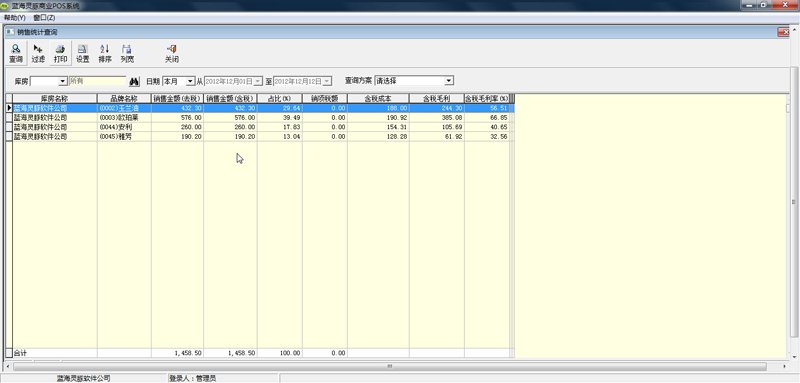Screen dimensions: 800x383
Task: Click the 39.49 percentage cell
Action: (x=280, y=118)
